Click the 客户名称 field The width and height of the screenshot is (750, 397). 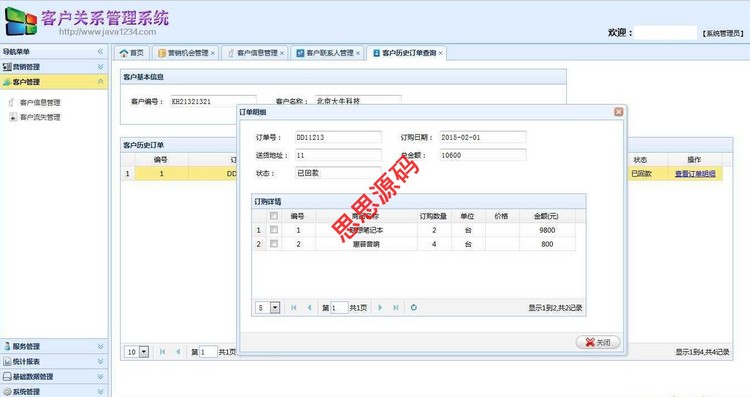click(x=358, y=101)
